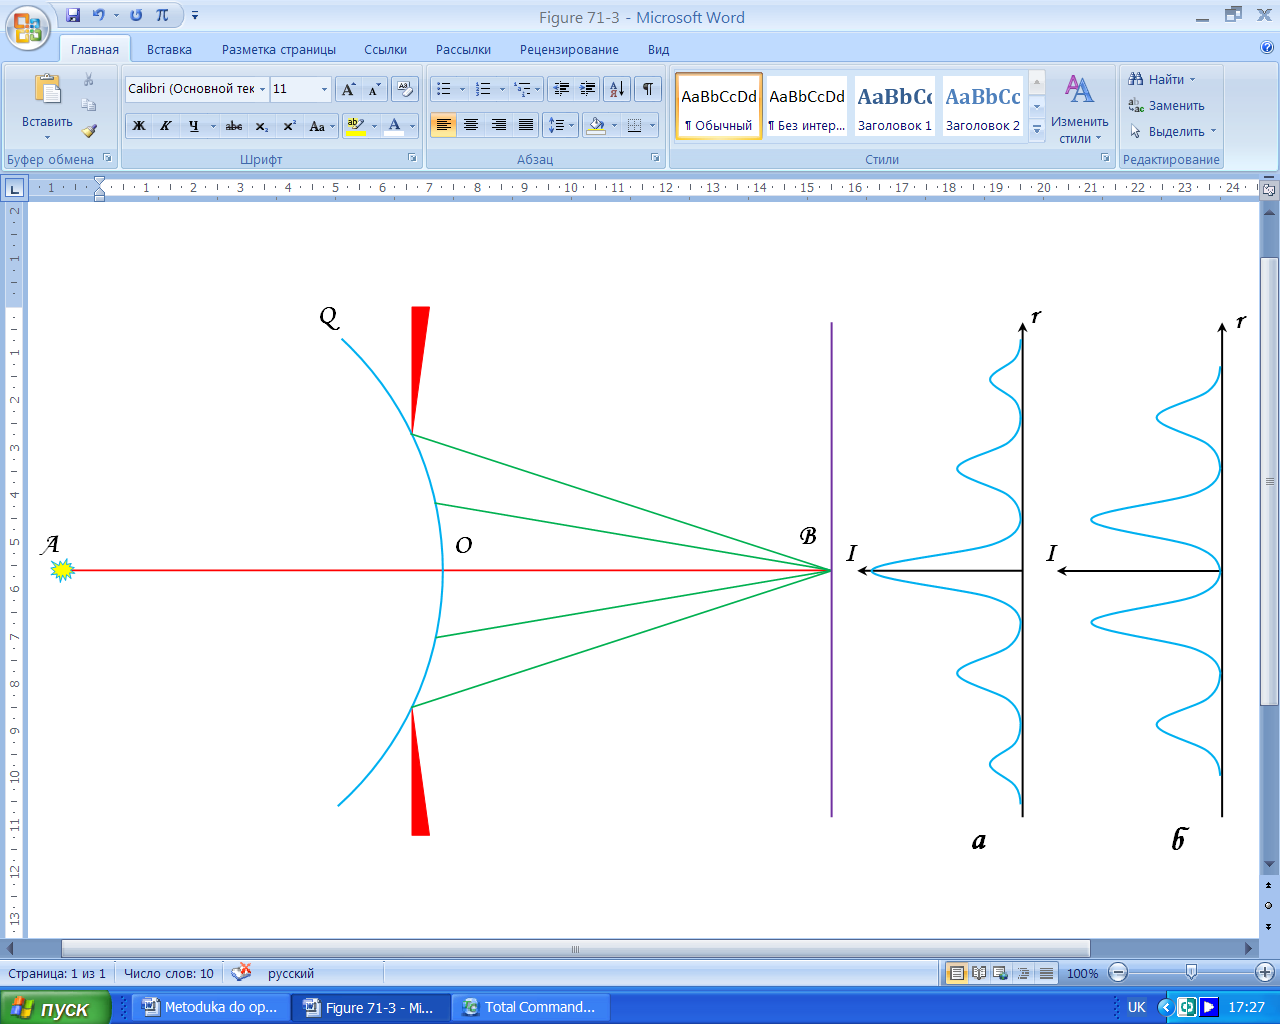Open Word Help question mark icon

pyautogui.click(x=1267, y=48)
